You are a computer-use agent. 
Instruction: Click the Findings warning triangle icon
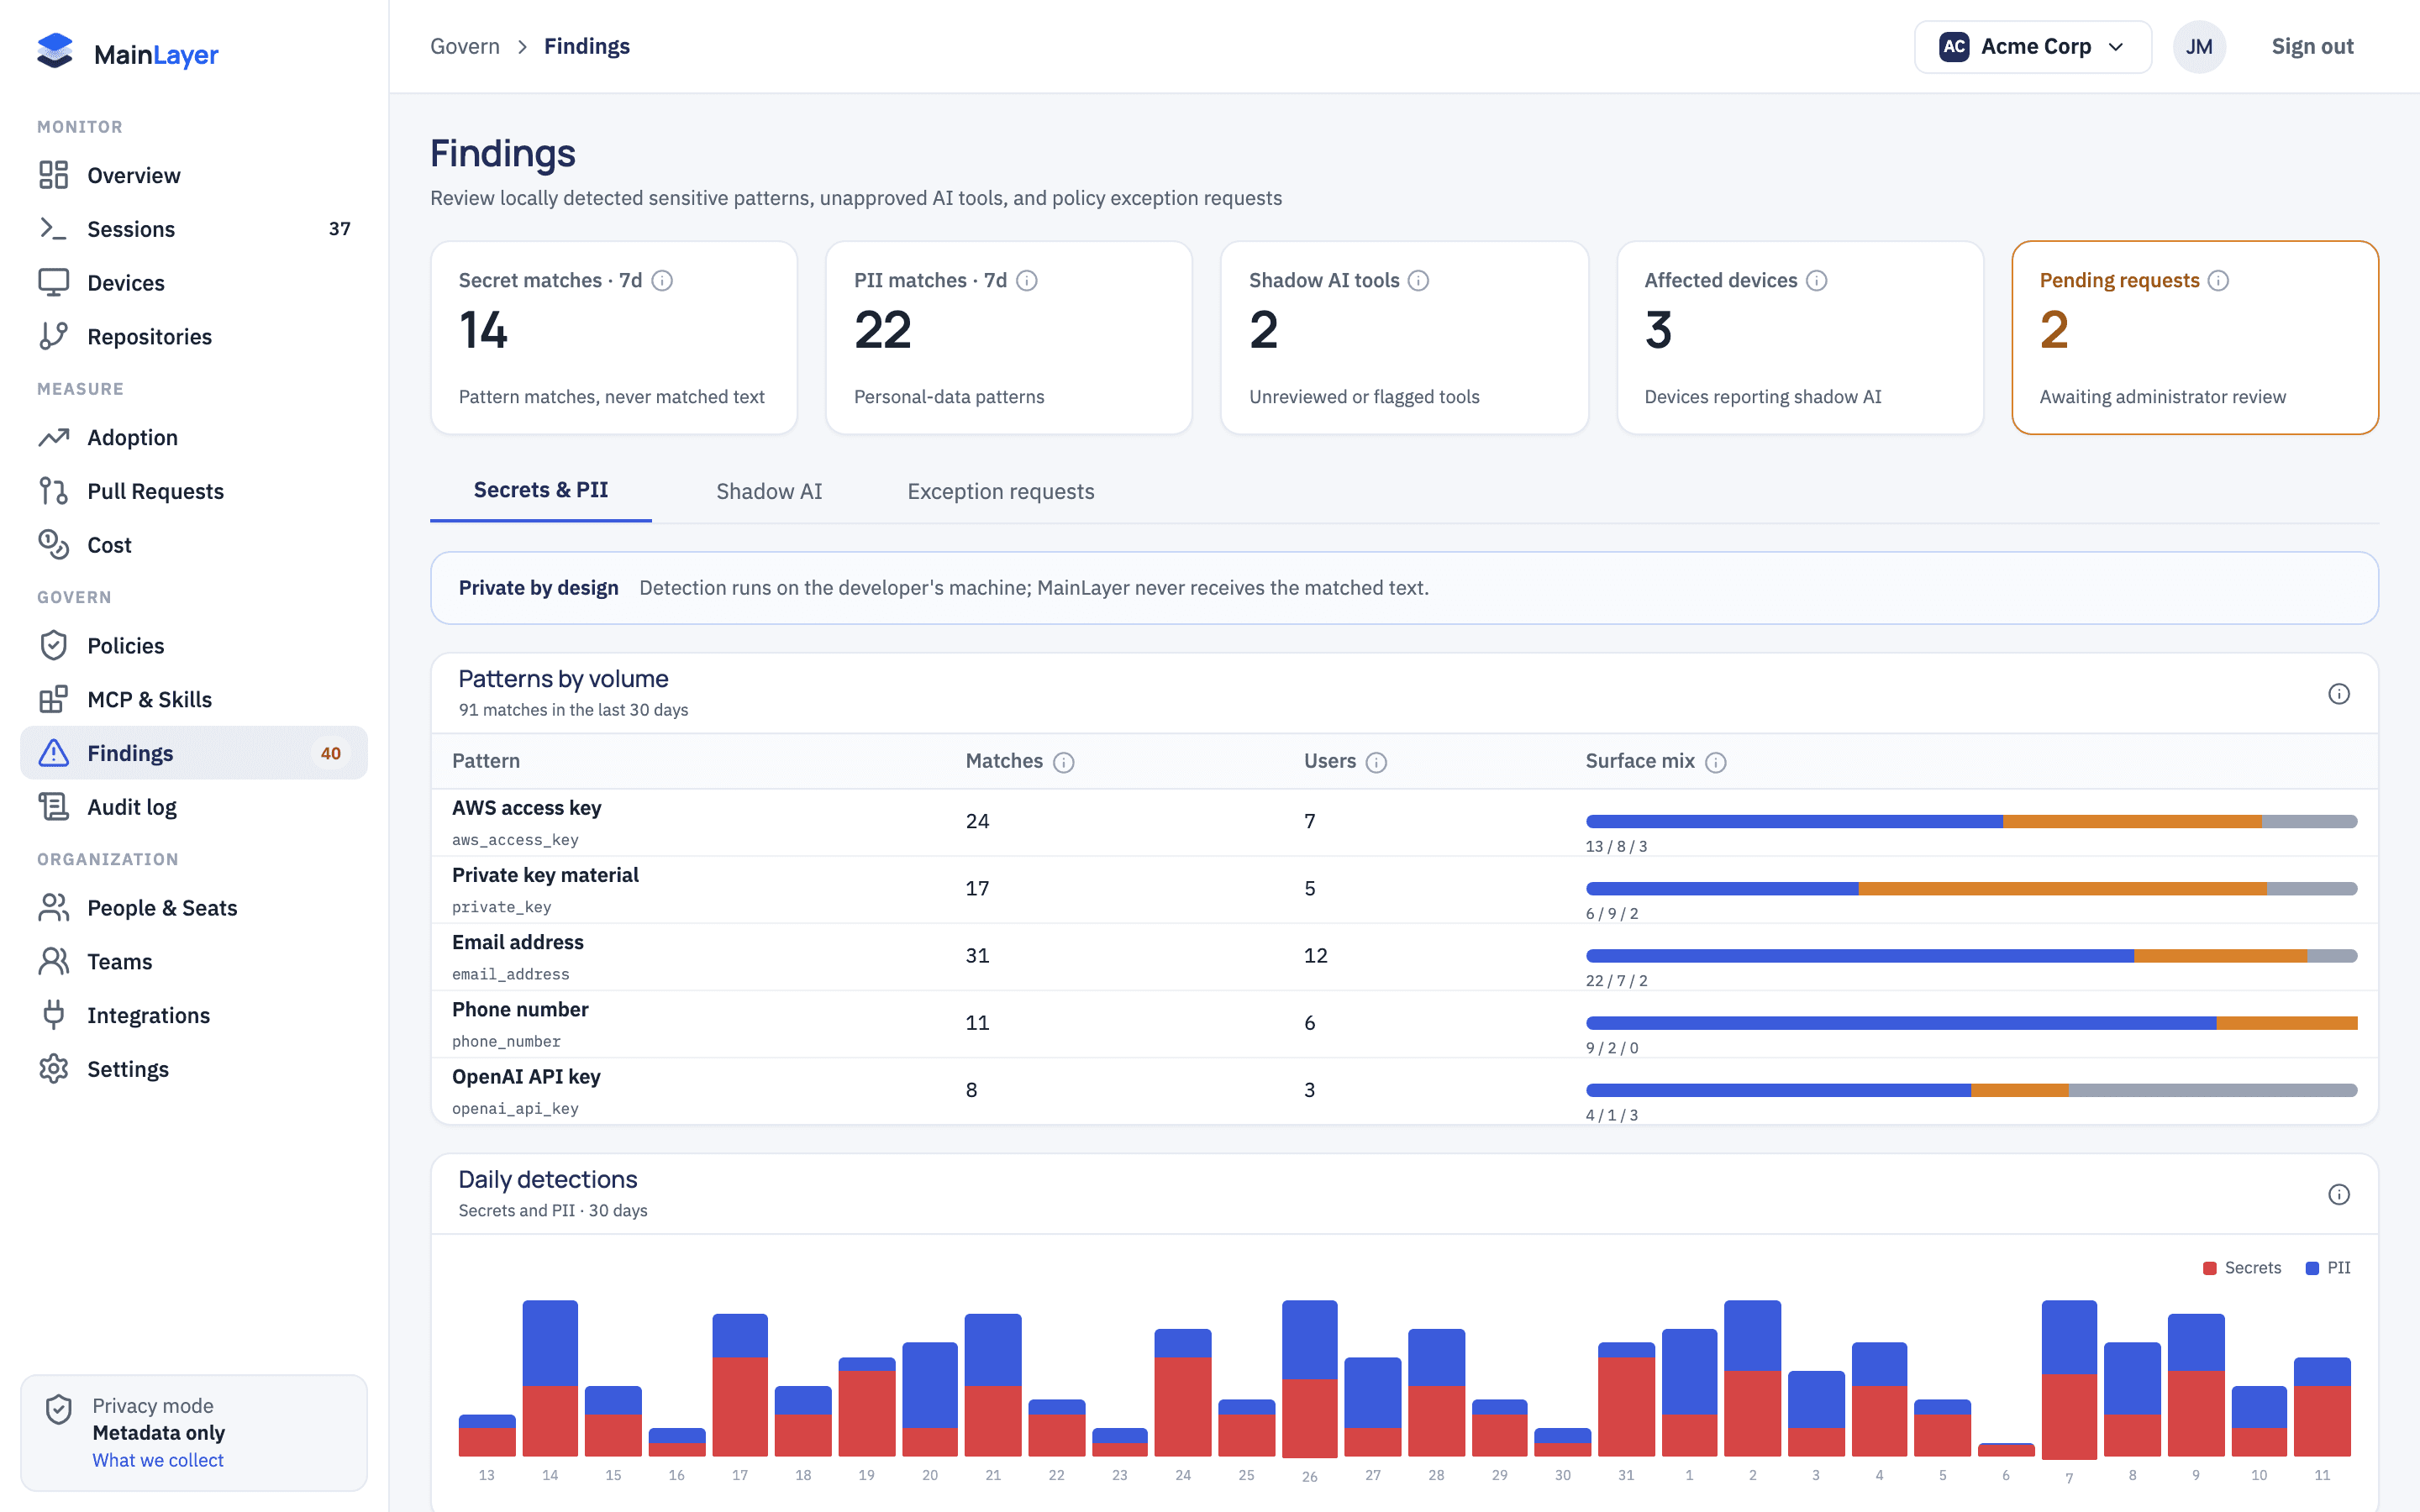click(54, 753)
